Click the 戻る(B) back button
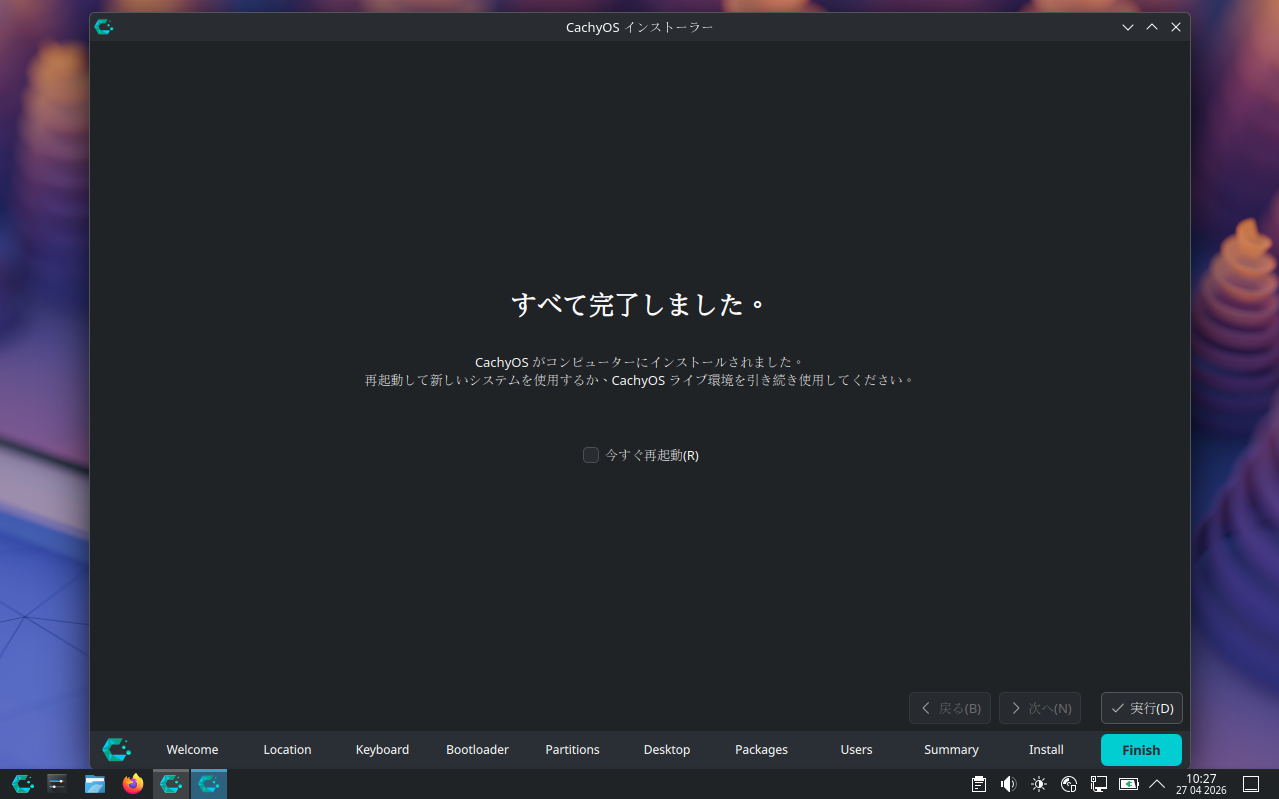 (x=950, y=708)
